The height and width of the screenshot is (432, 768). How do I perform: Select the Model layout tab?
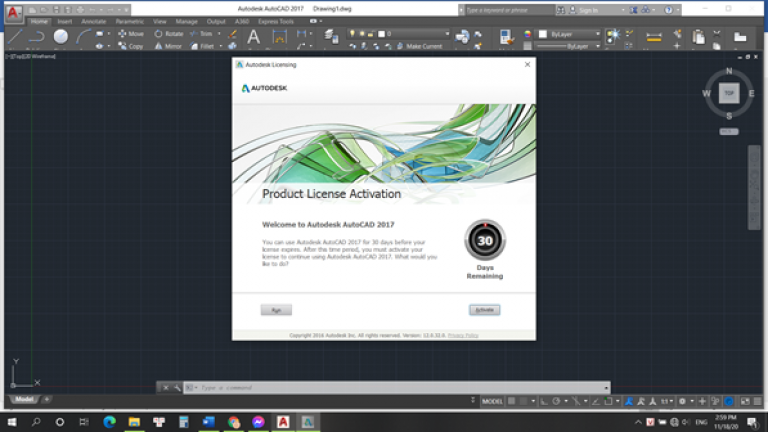click(24, 399)
